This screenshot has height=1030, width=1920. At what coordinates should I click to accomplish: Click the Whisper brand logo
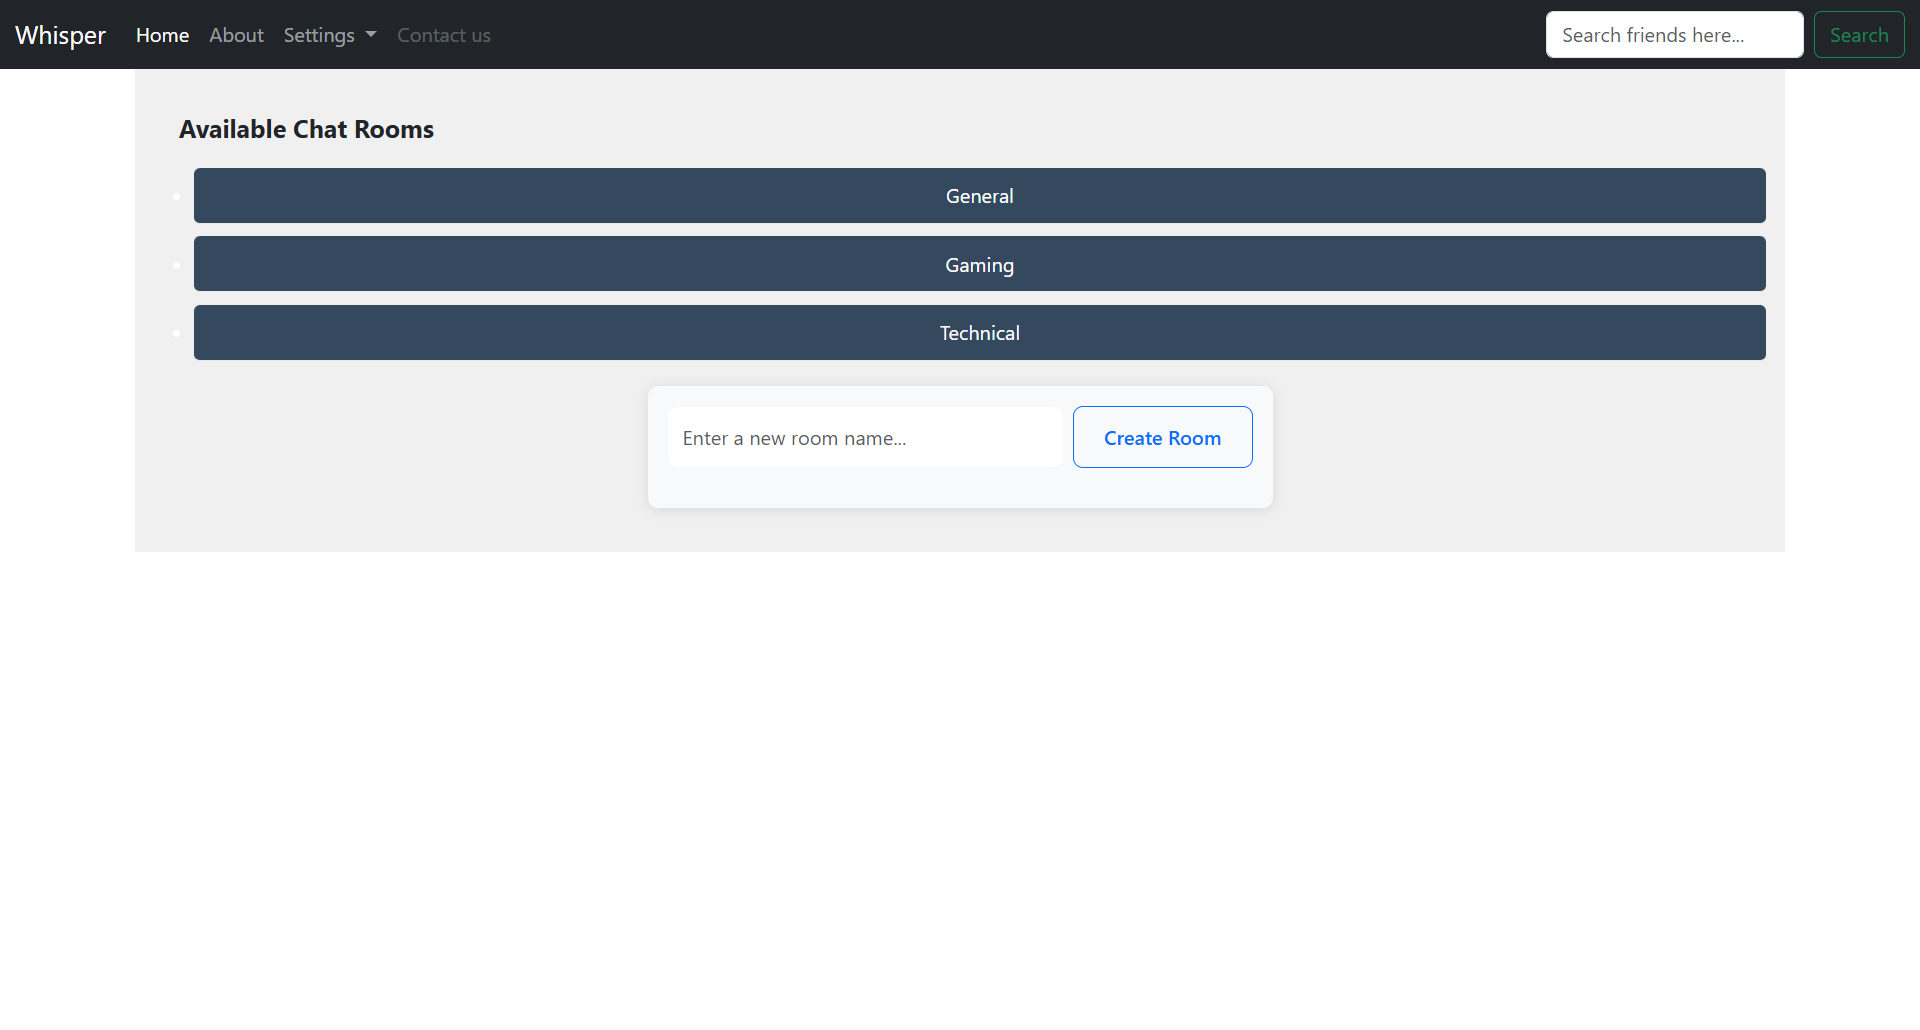point(60,35)
